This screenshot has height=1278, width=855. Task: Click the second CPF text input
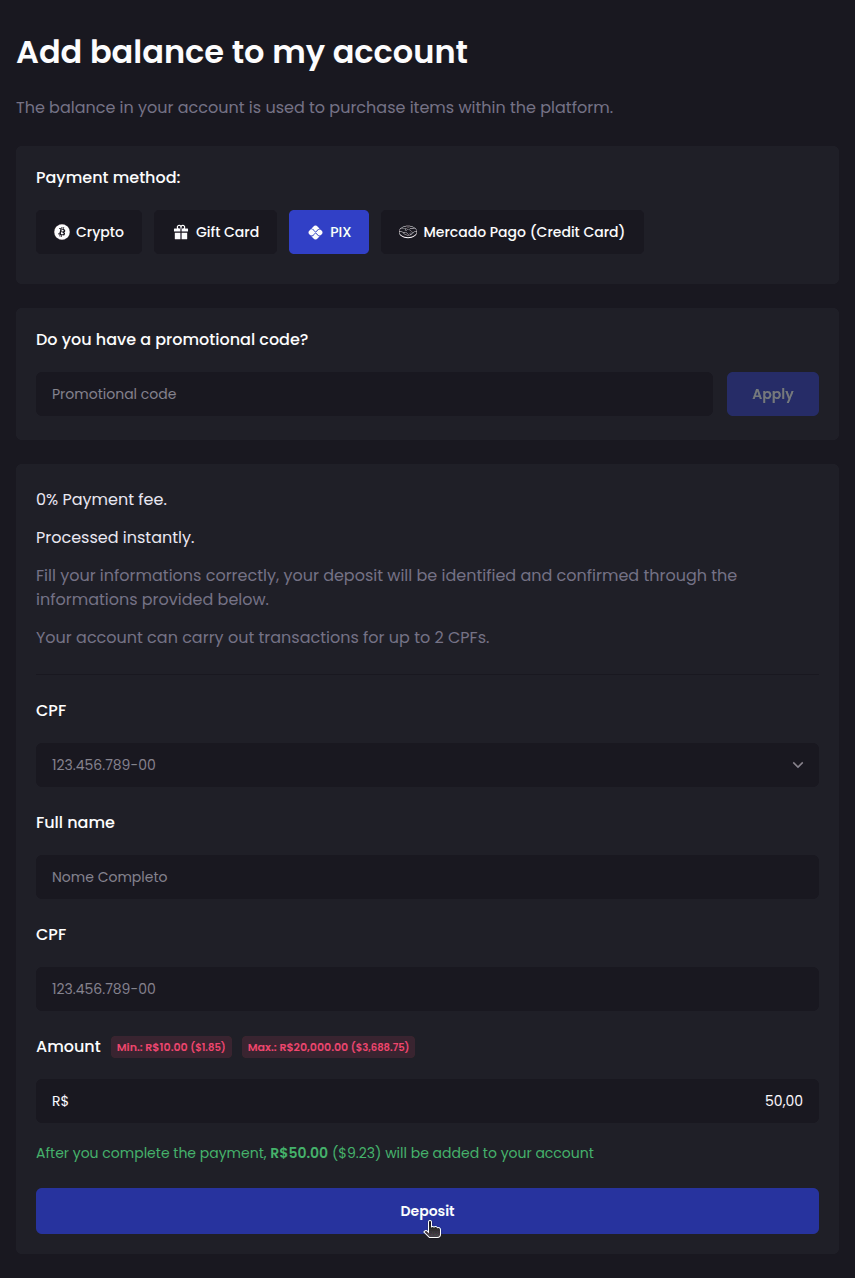click(x=427, y=988)
